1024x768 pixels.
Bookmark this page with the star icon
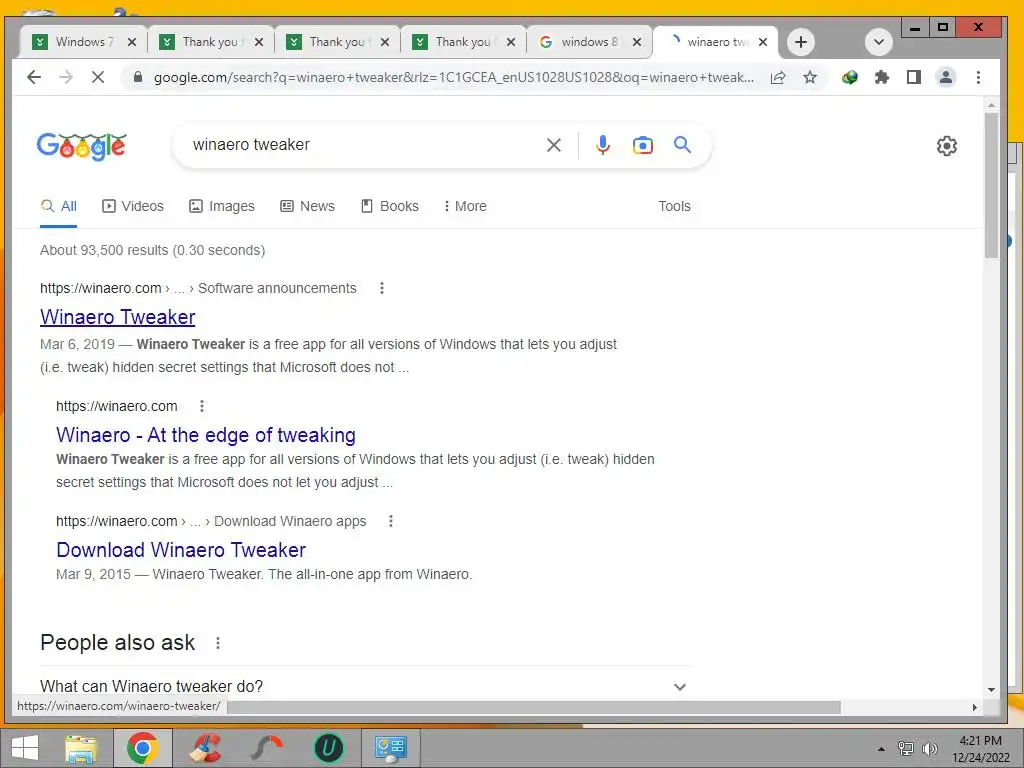810,78
